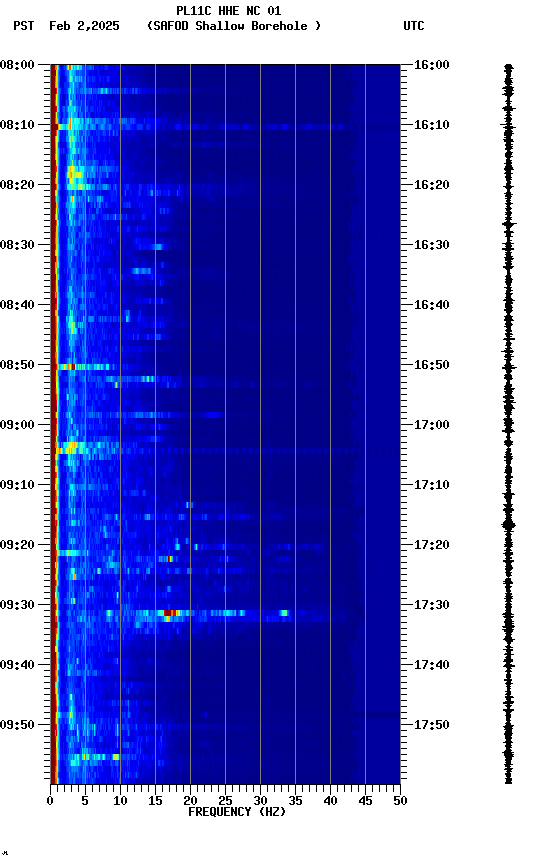Click the 16:50 UTC time label
This screenshot has width=552, height=864.
point(431,365)
